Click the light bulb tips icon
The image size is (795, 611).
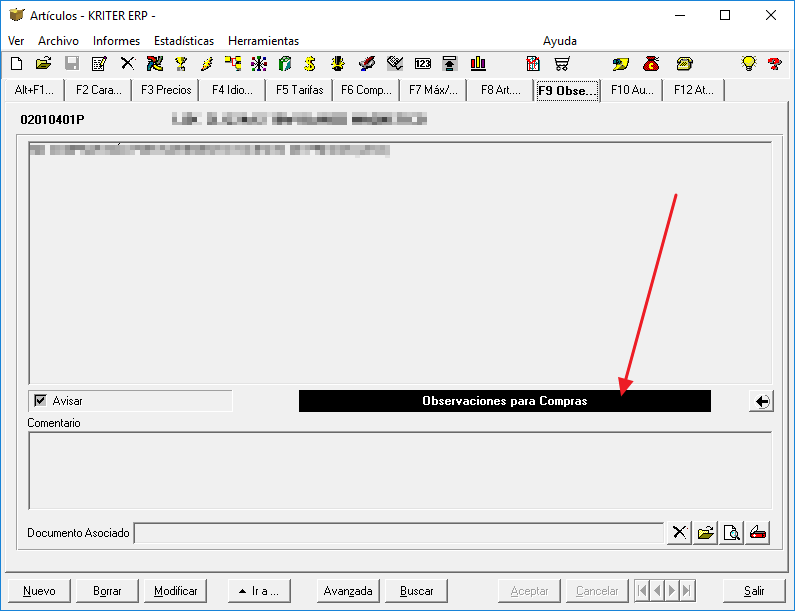(x=749, y=63)
